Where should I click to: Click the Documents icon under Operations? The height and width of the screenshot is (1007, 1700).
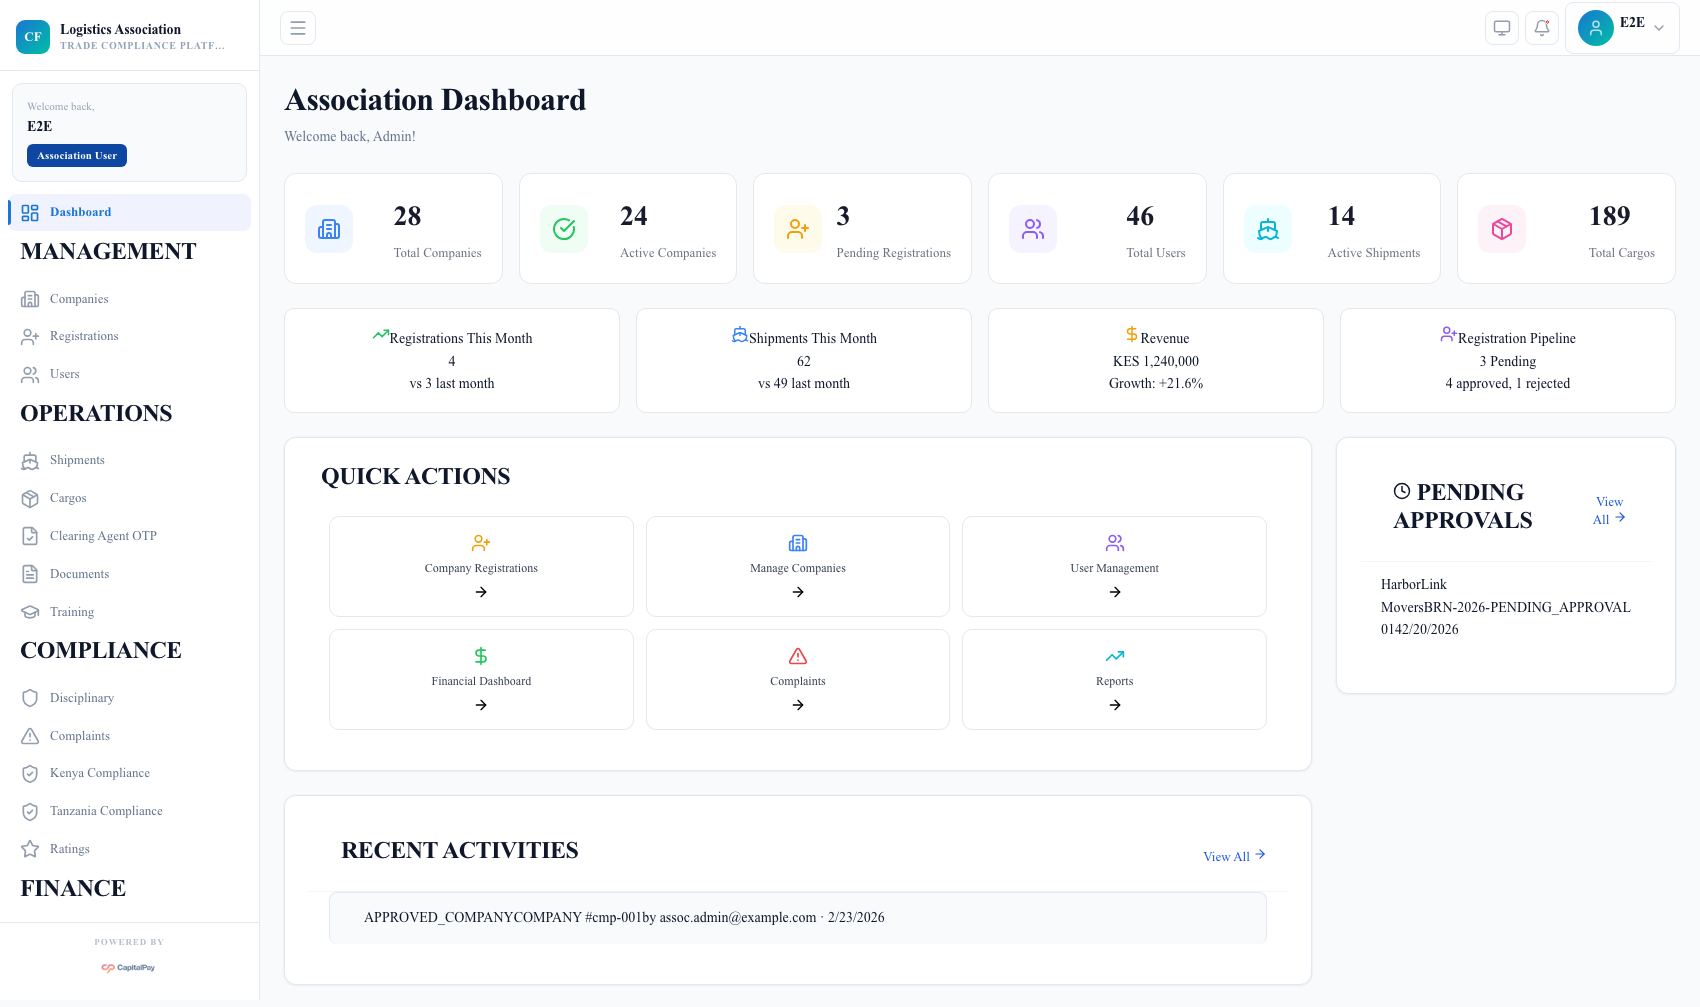pos(31,573)
